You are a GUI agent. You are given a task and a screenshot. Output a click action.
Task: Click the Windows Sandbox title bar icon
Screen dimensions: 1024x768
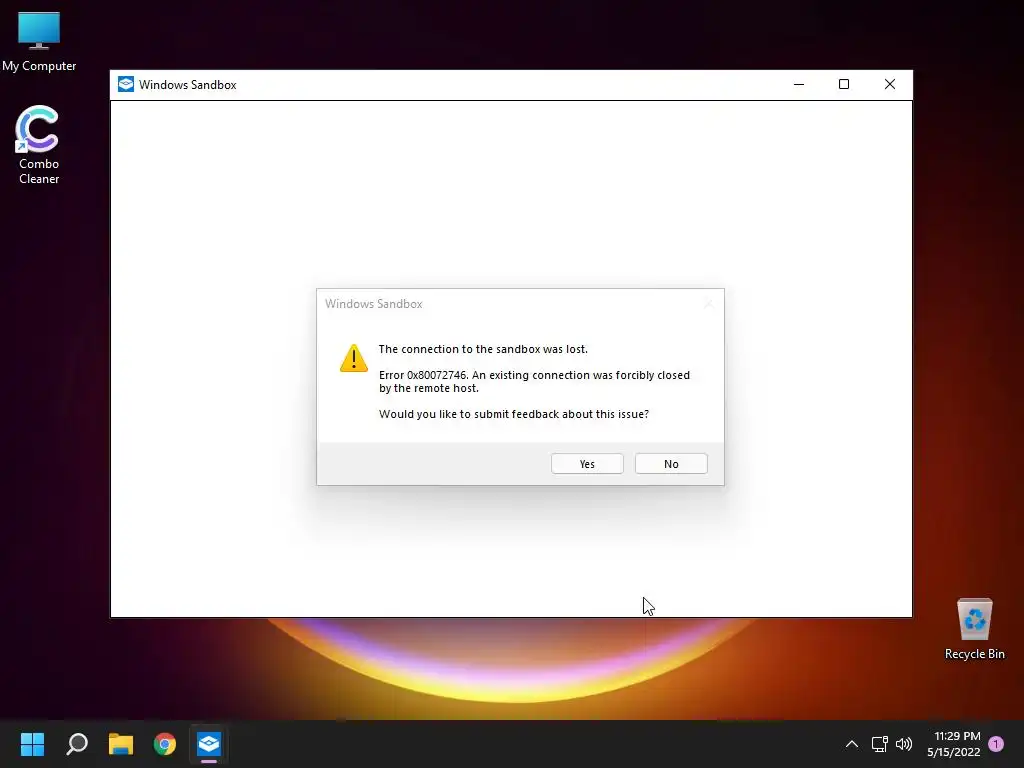point(126,84)
